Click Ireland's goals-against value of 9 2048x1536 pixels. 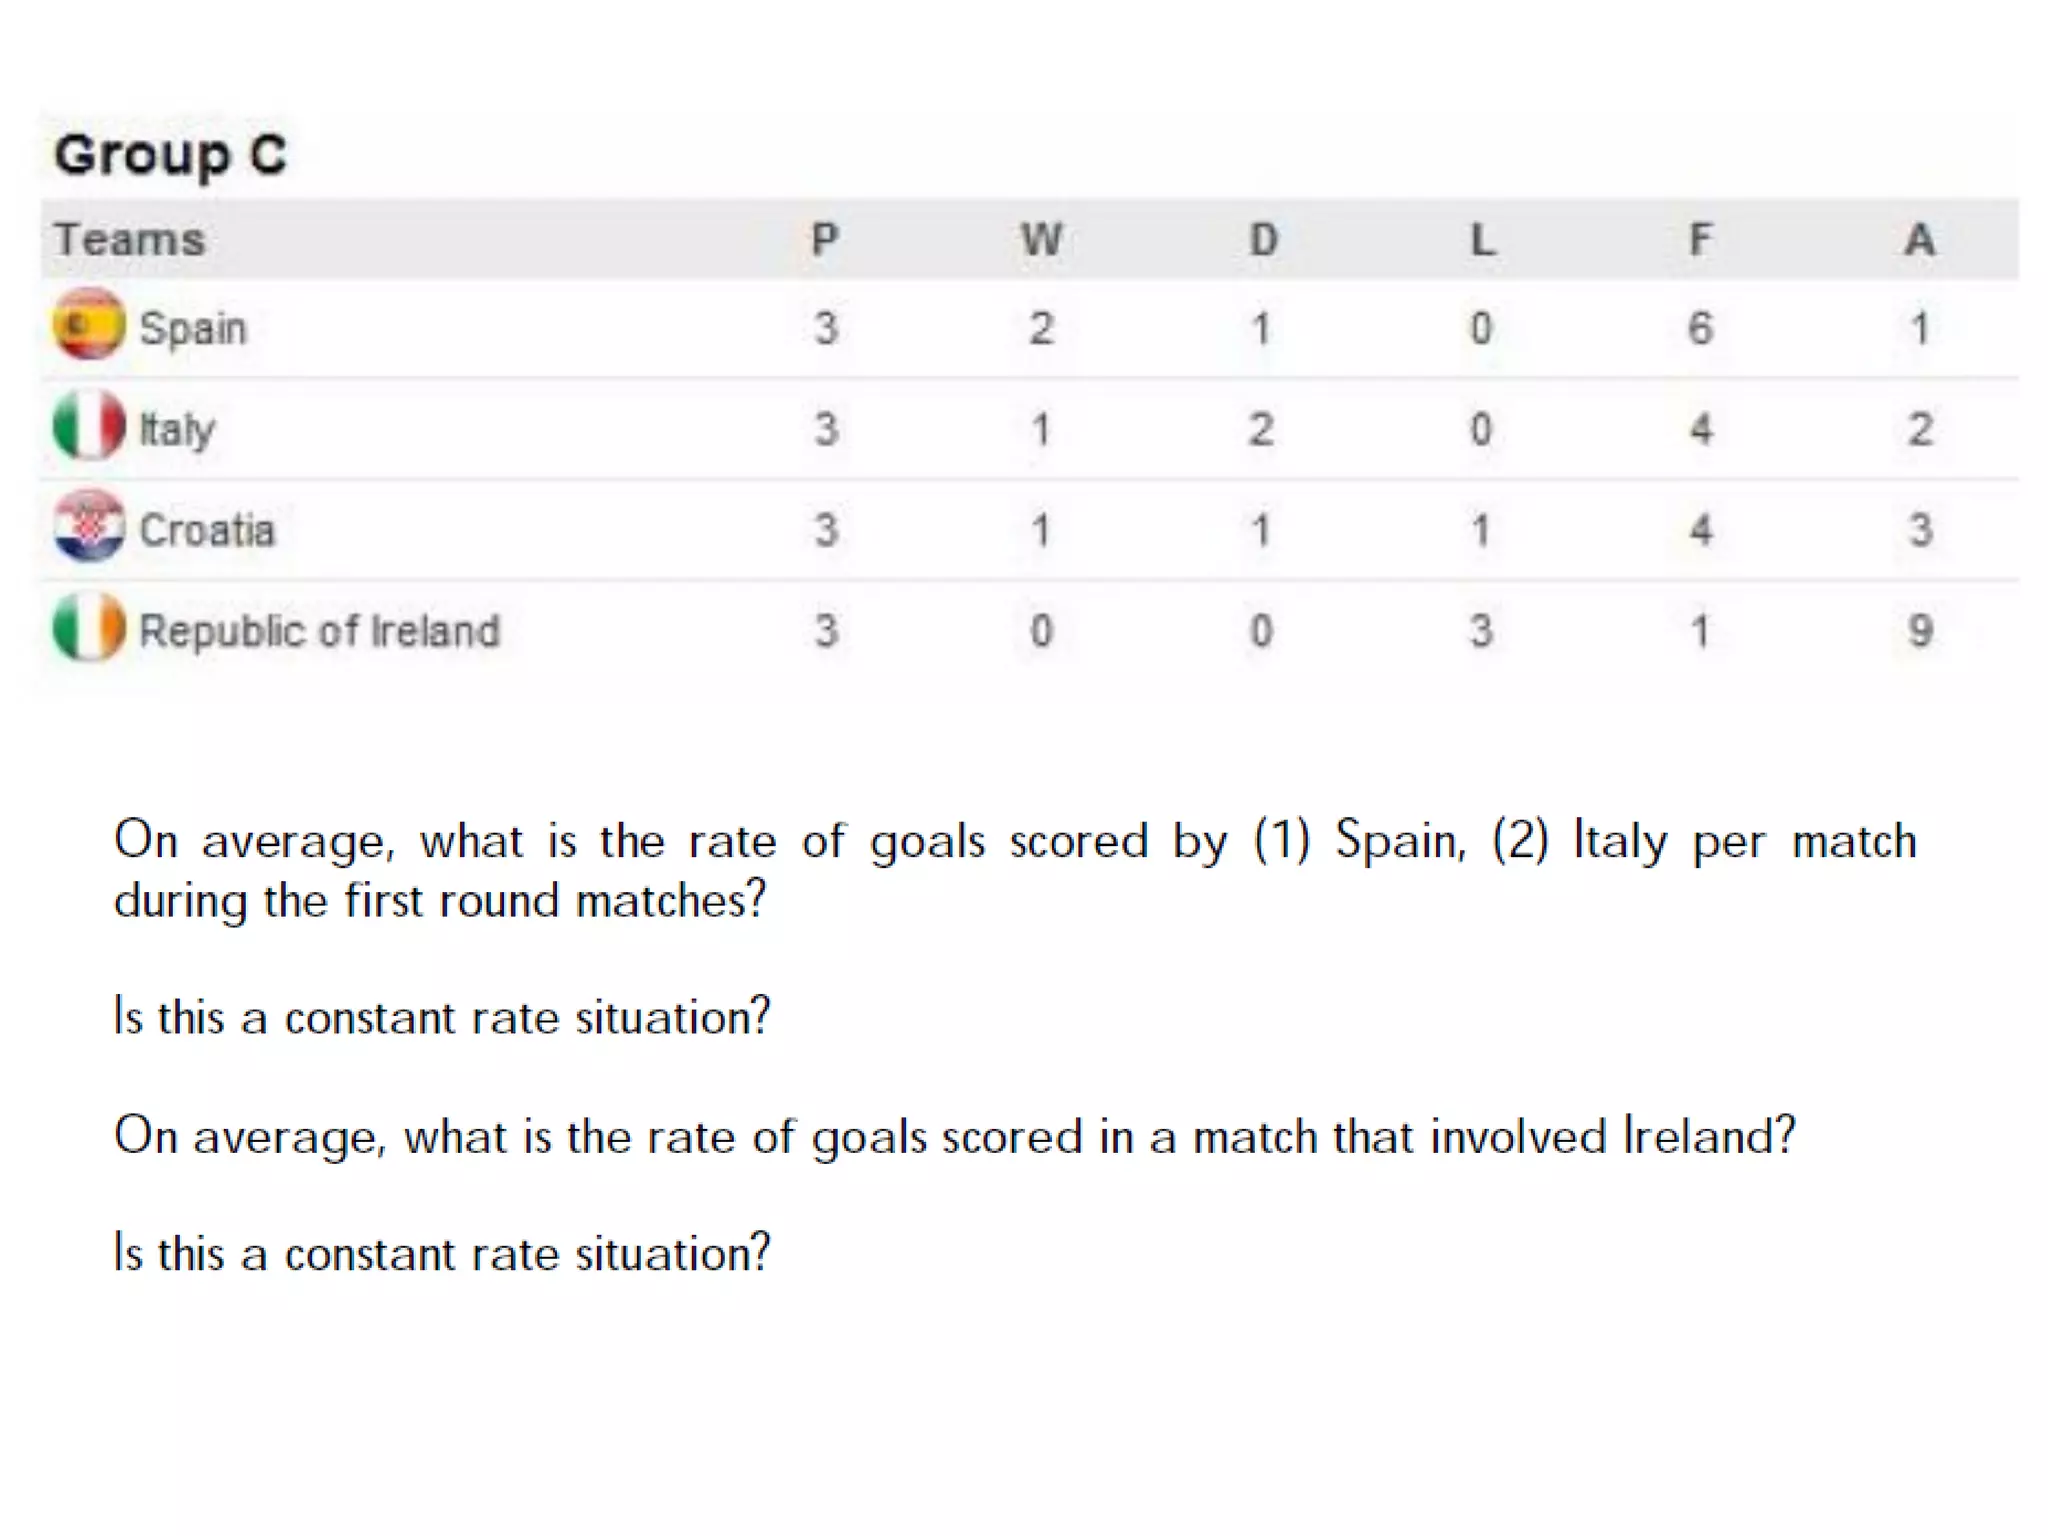coord(1919,631)
